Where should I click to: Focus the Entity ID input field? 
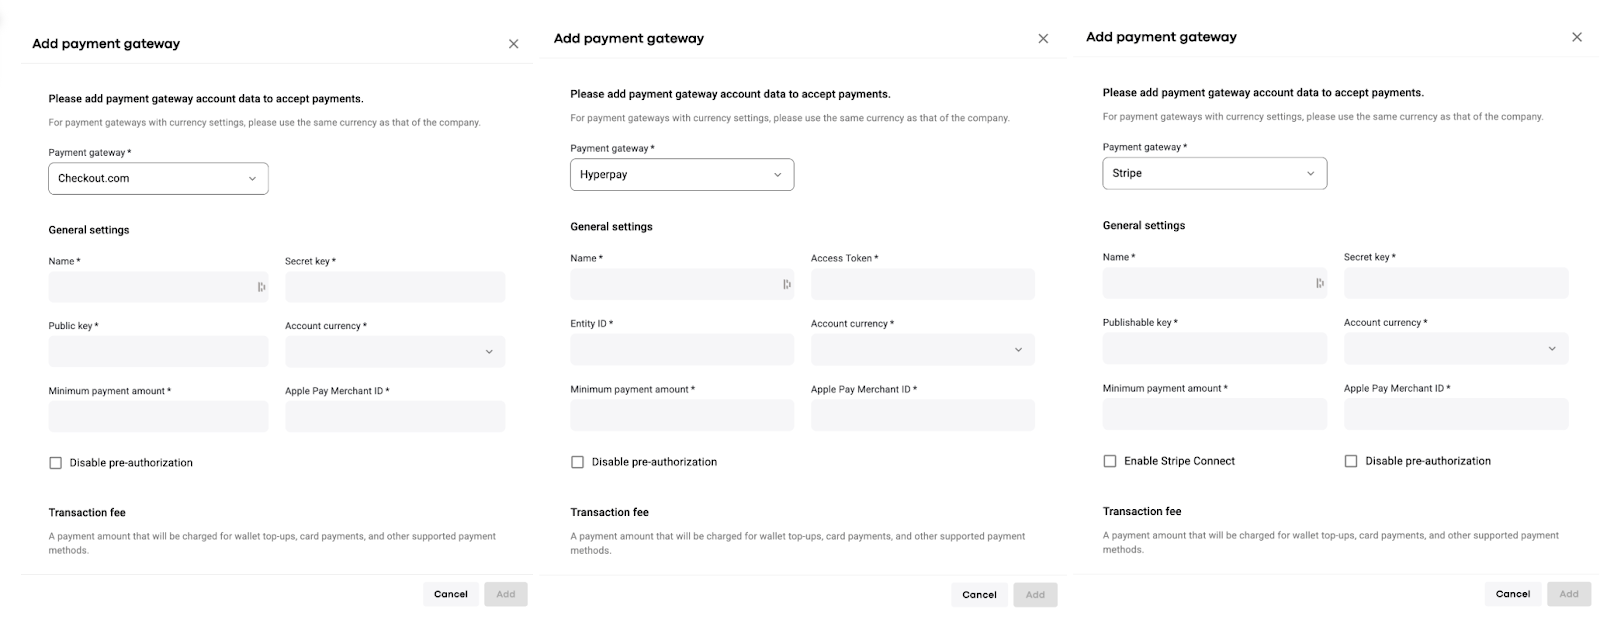pyautogui.click(x=681, y=350)
